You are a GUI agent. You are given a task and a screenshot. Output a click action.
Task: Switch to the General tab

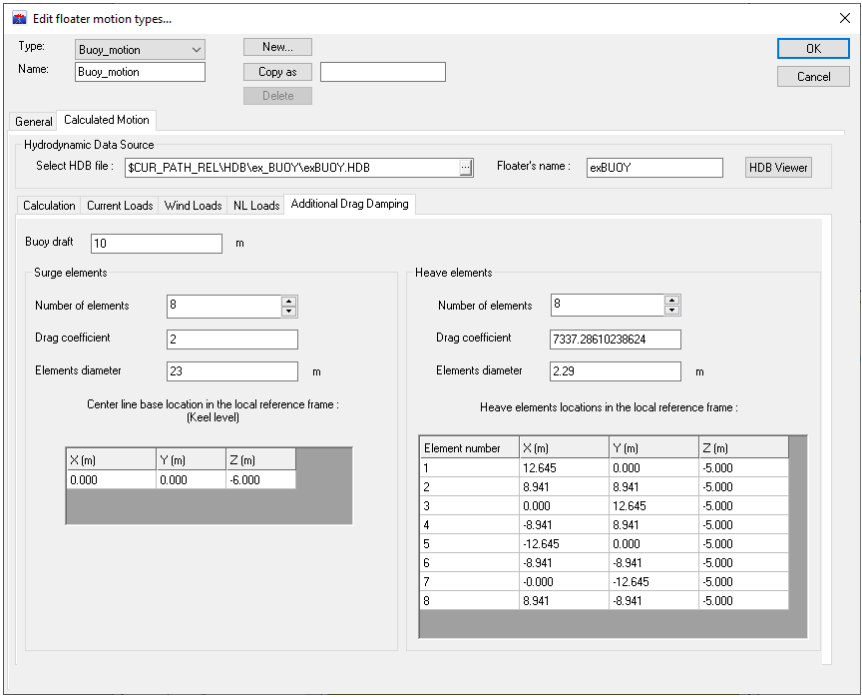click(x=33, y=121)
